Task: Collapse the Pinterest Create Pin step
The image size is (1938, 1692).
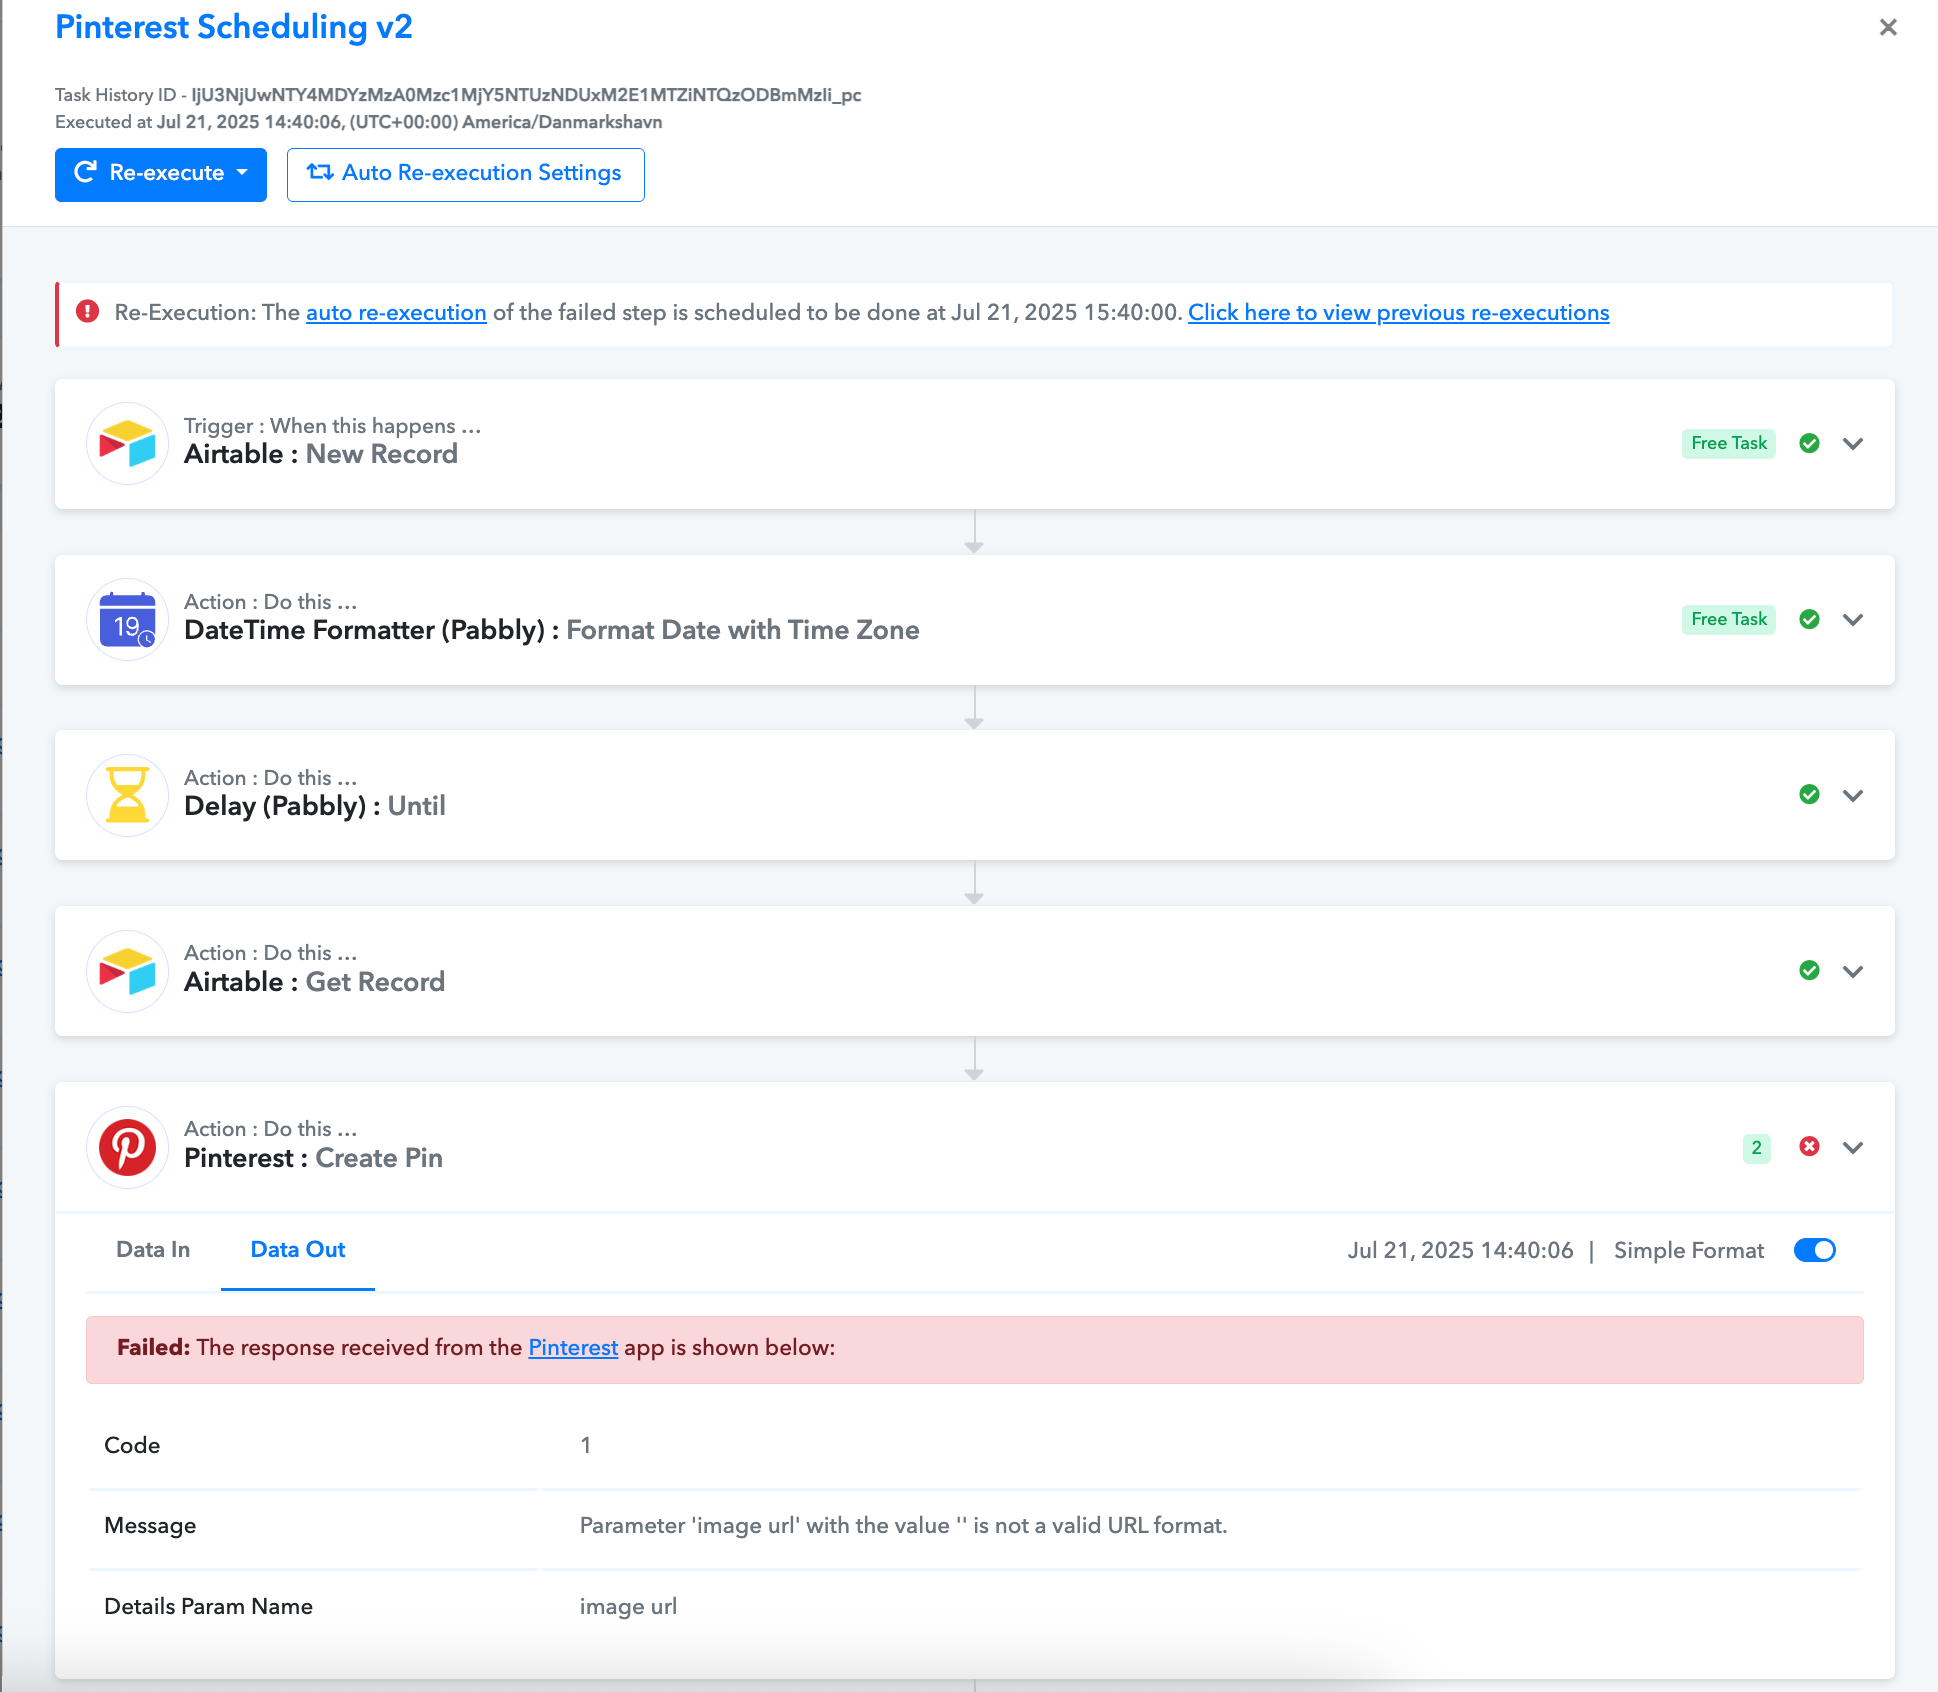Action: click(1853, 1148)
